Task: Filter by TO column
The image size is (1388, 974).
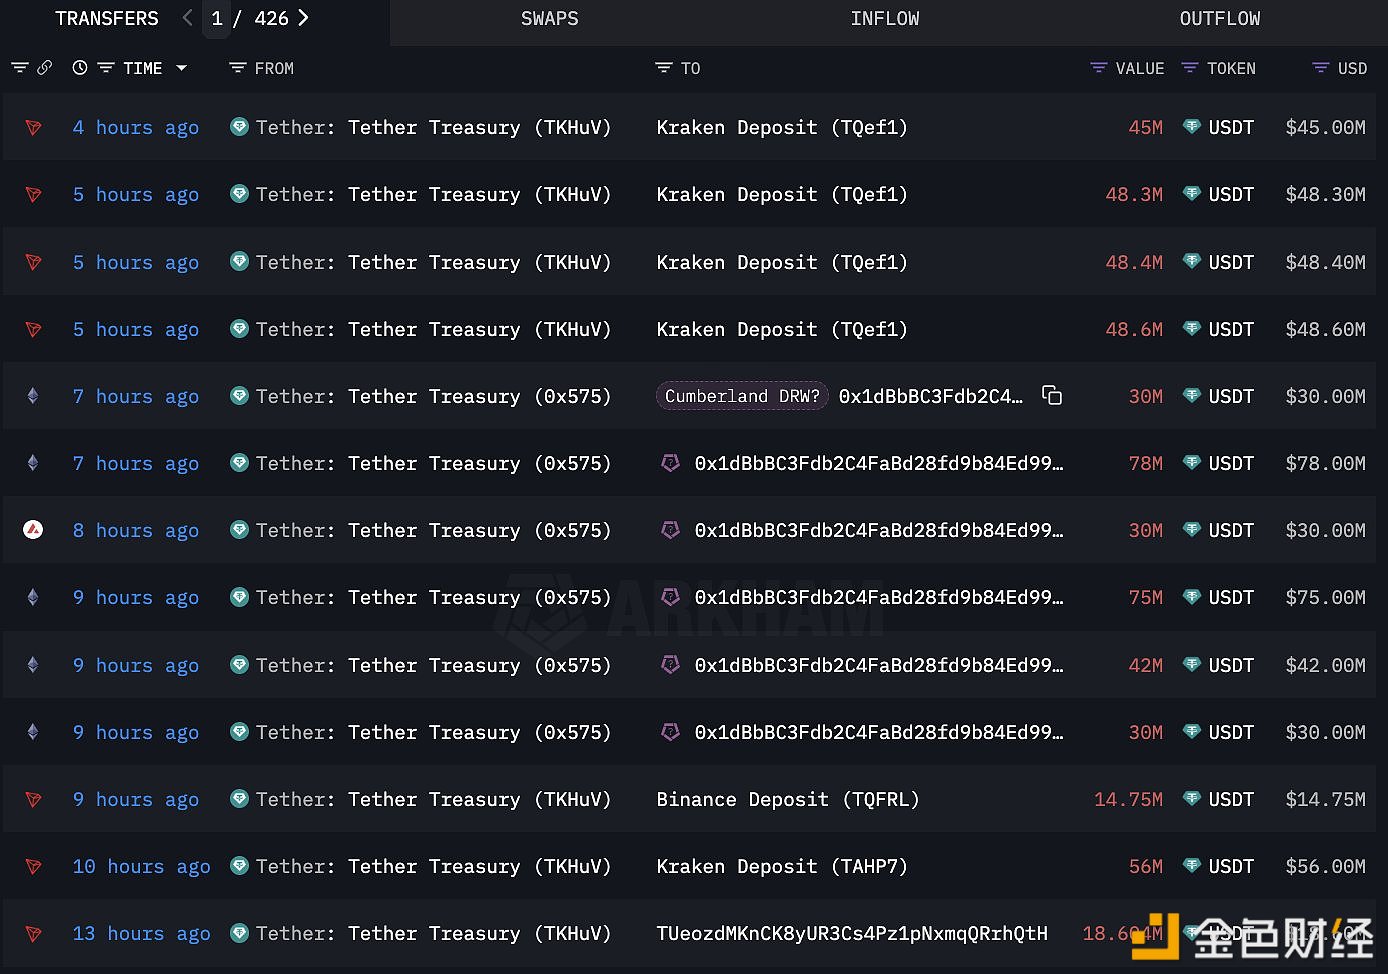Action: point(663,68)
